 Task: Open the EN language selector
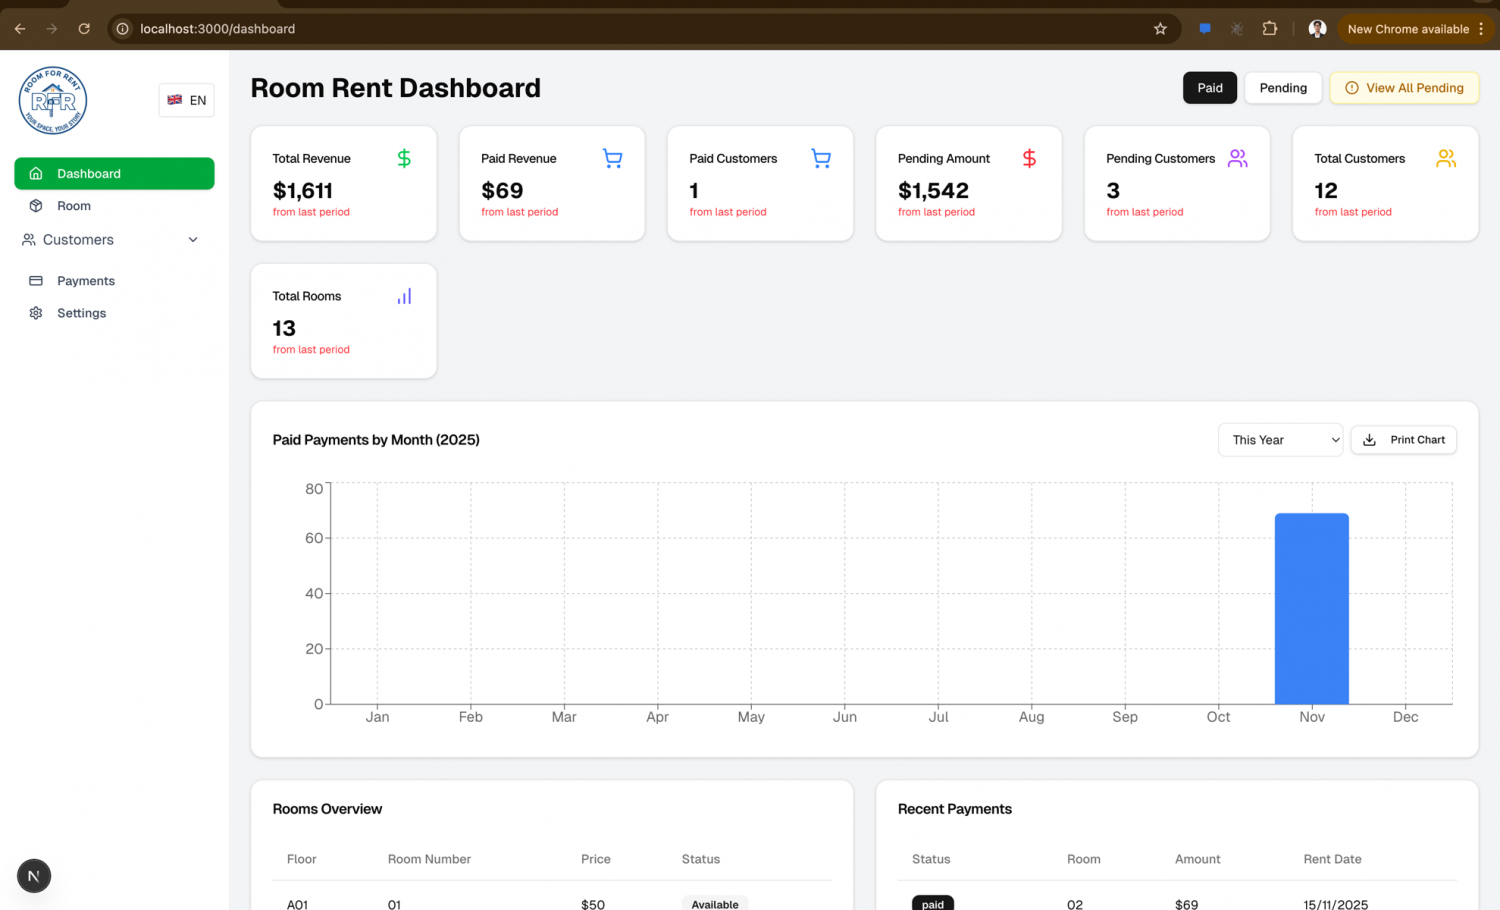point(187,100)
